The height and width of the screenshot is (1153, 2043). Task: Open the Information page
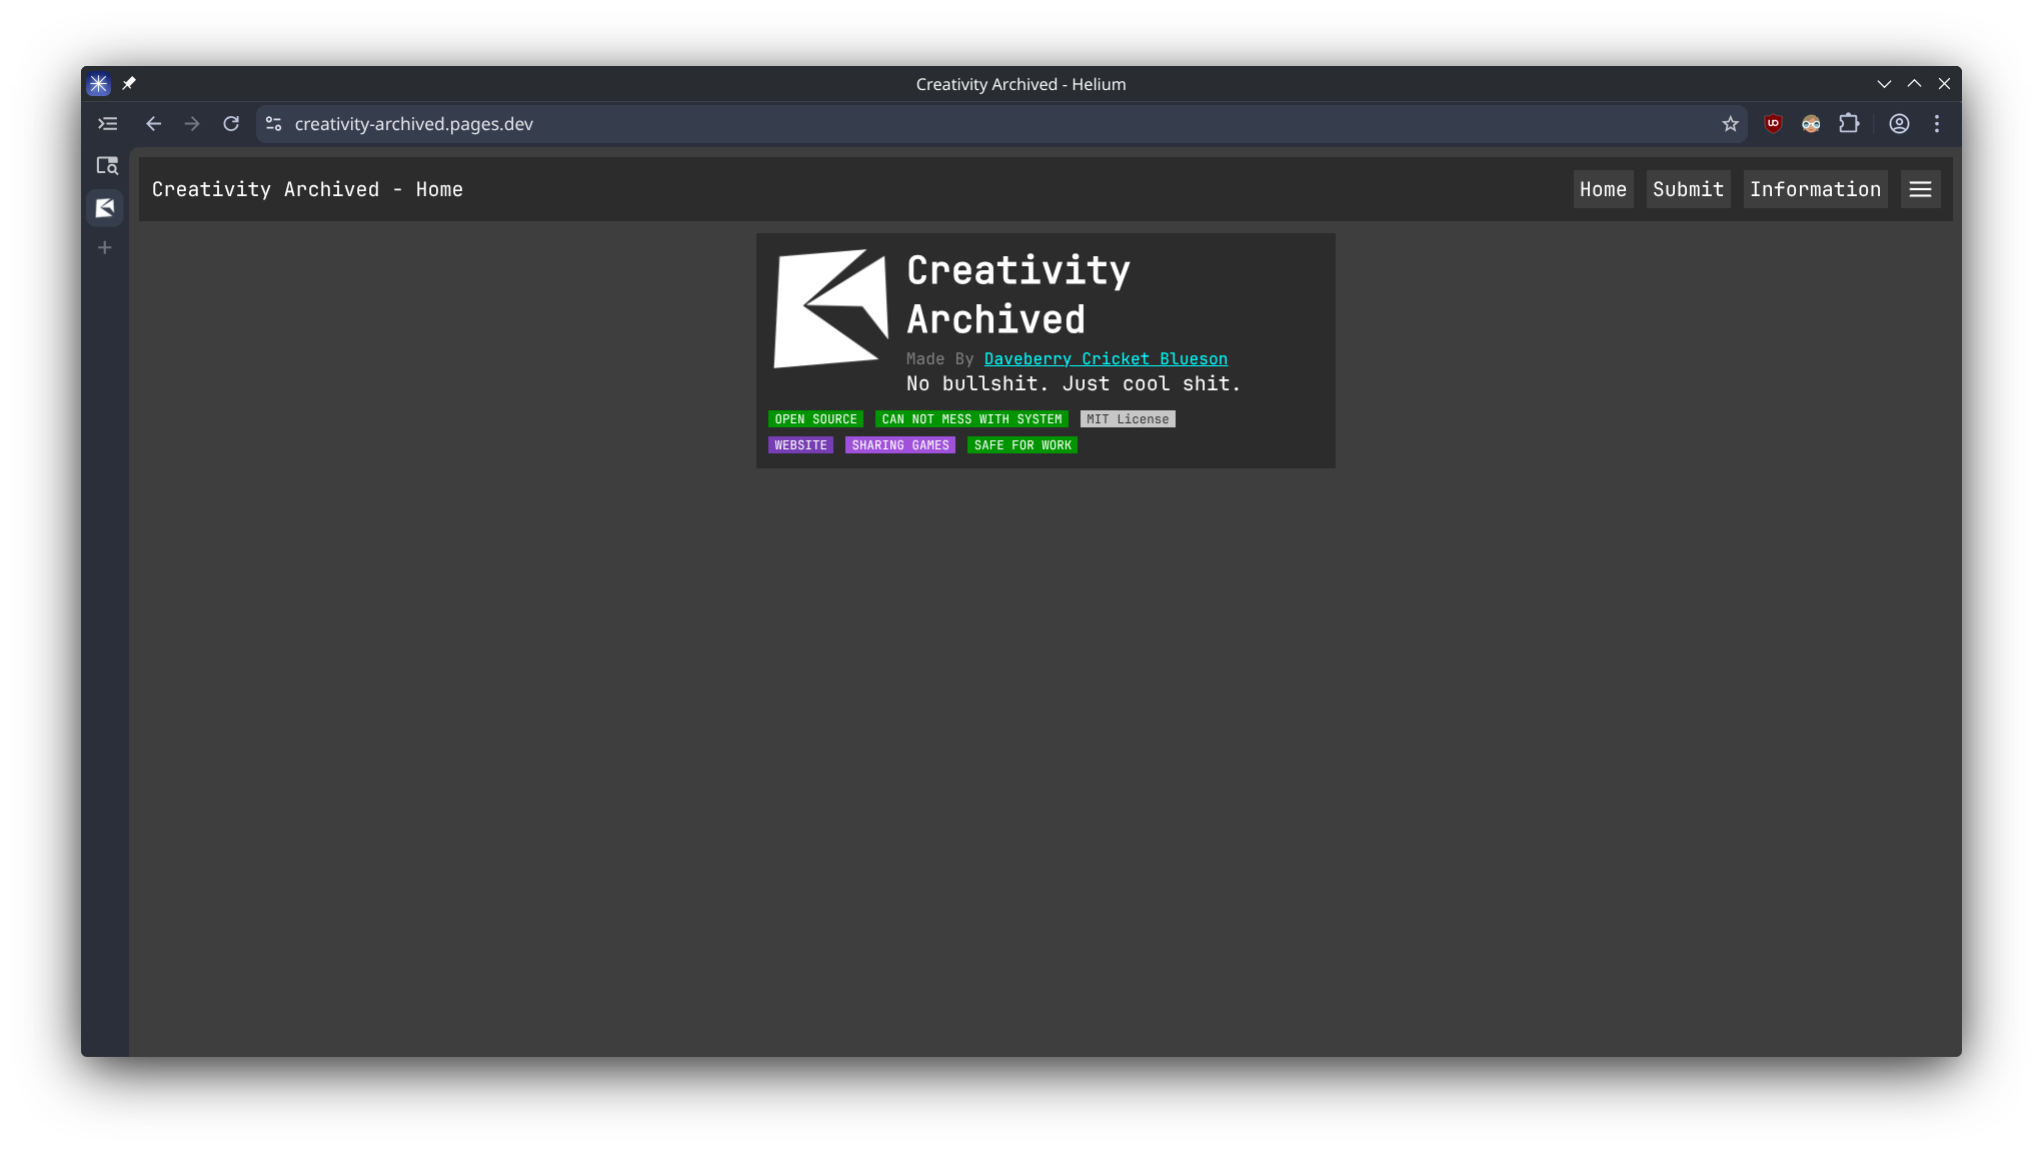(1815, 189)
